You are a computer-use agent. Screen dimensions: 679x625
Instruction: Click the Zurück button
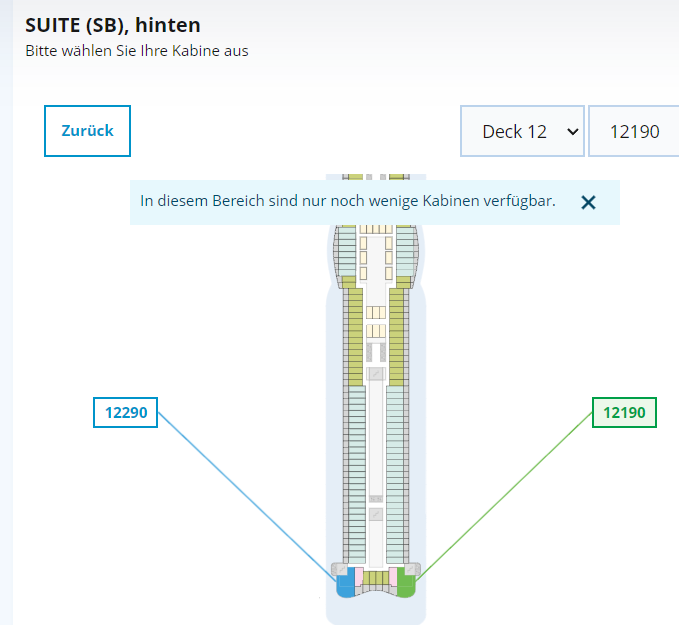pos(87,131)
